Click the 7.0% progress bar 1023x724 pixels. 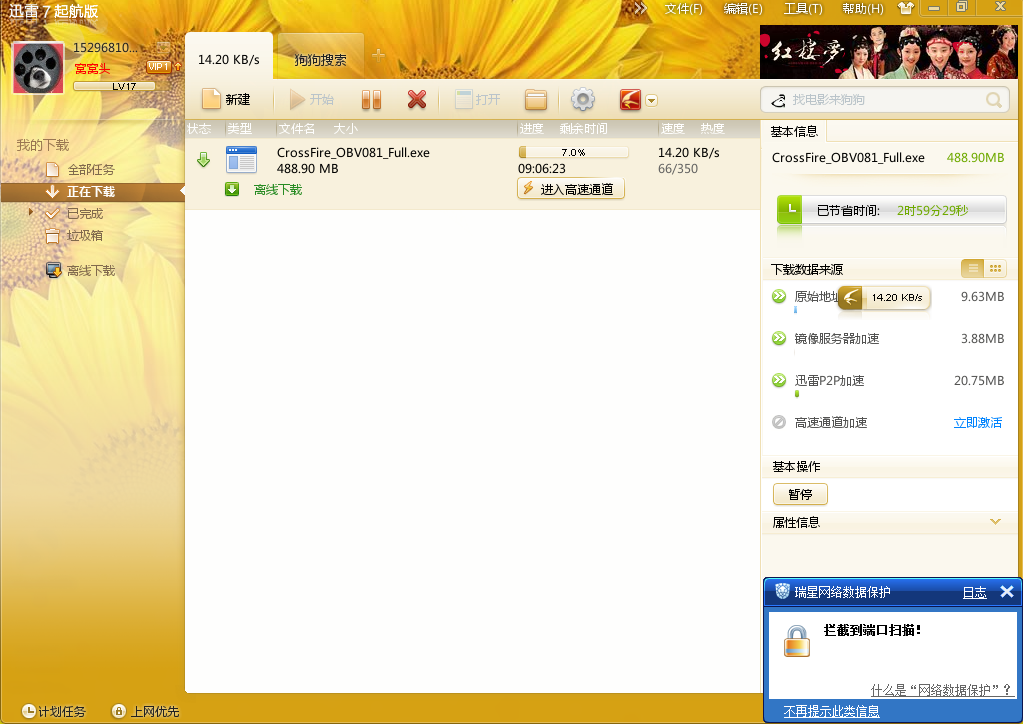[x=573, y=152]
